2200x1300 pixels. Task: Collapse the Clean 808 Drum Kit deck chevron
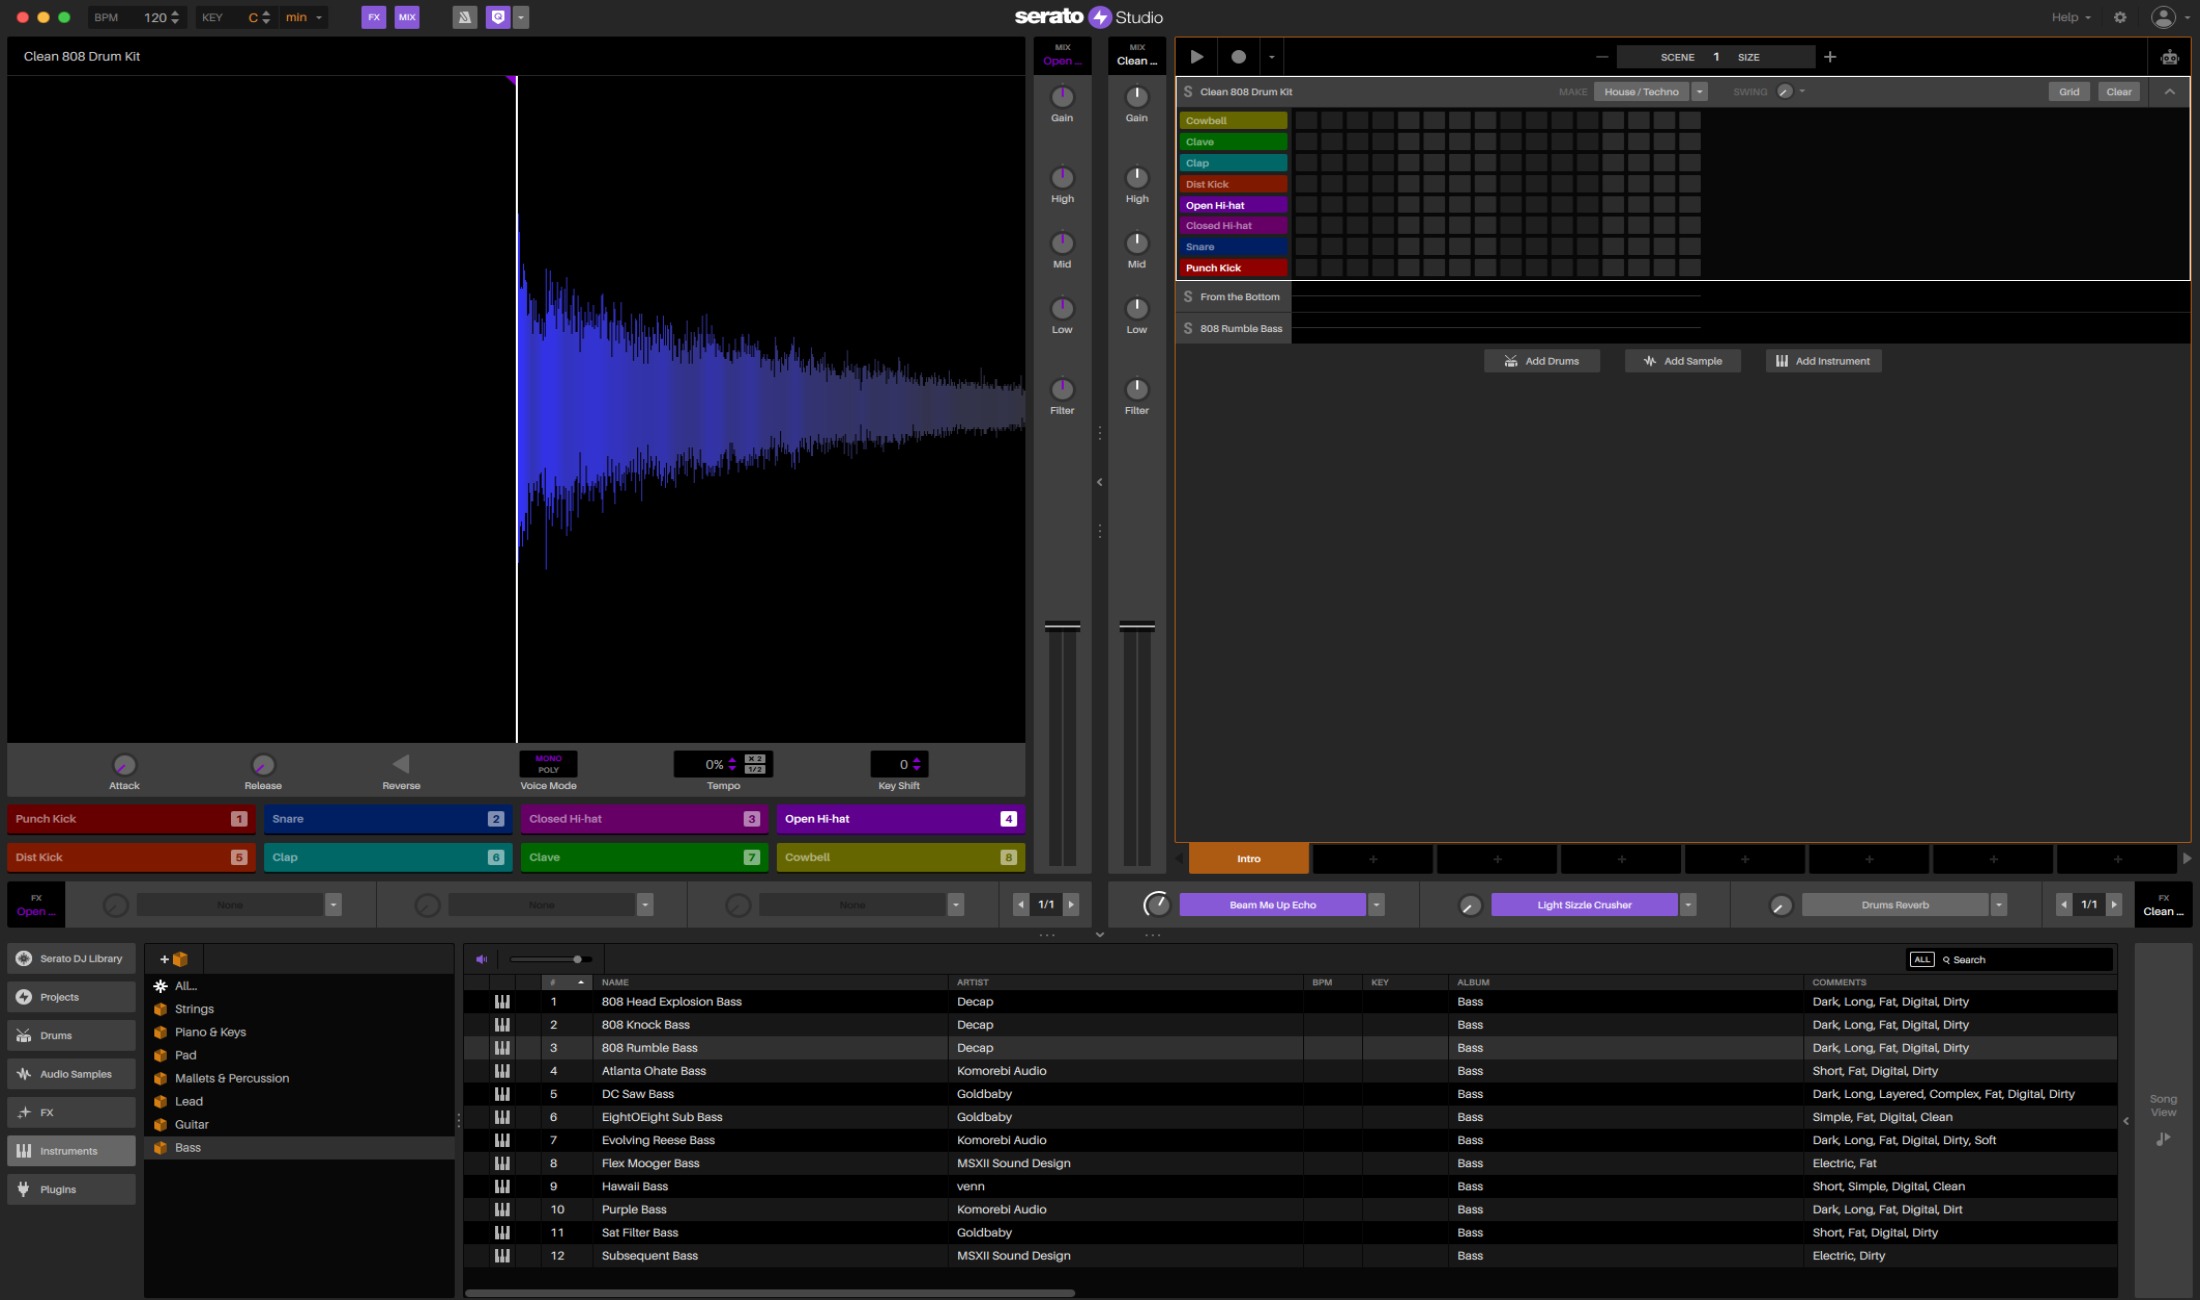coord(2169,92)
